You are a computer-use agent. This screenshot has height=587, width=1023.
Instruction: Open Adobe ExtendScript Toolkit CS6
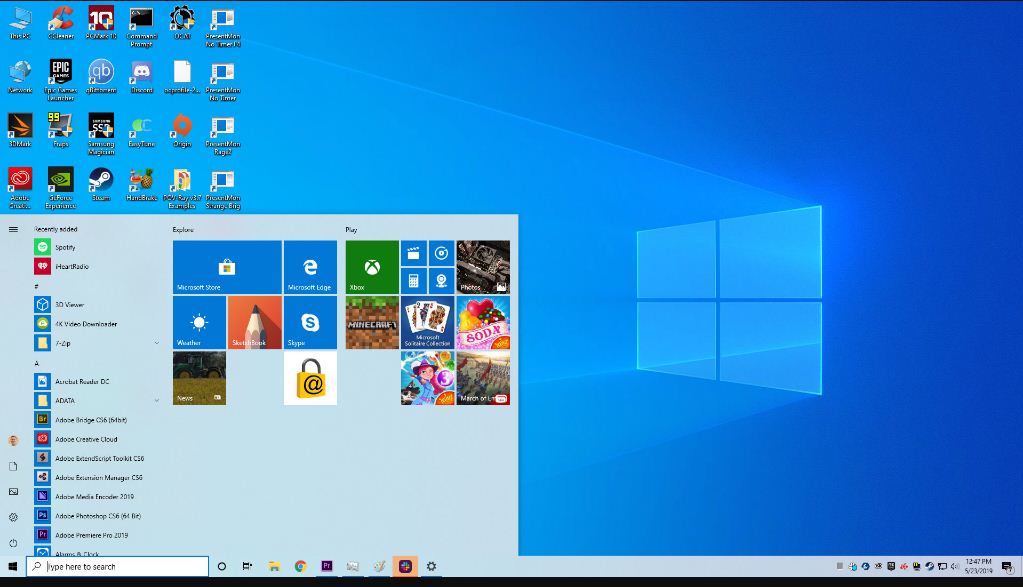pyautogui.click(x=97, y=459)
